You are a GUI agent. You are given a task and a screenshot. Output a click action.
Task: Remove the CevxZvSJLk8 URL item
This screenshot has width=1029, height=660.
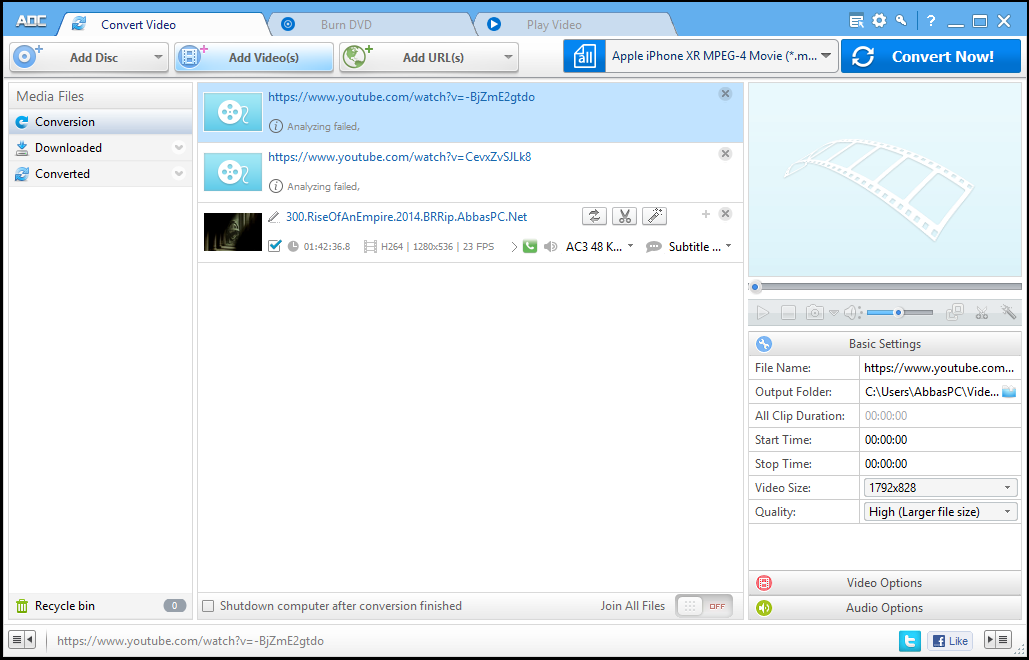click(725, 154)
